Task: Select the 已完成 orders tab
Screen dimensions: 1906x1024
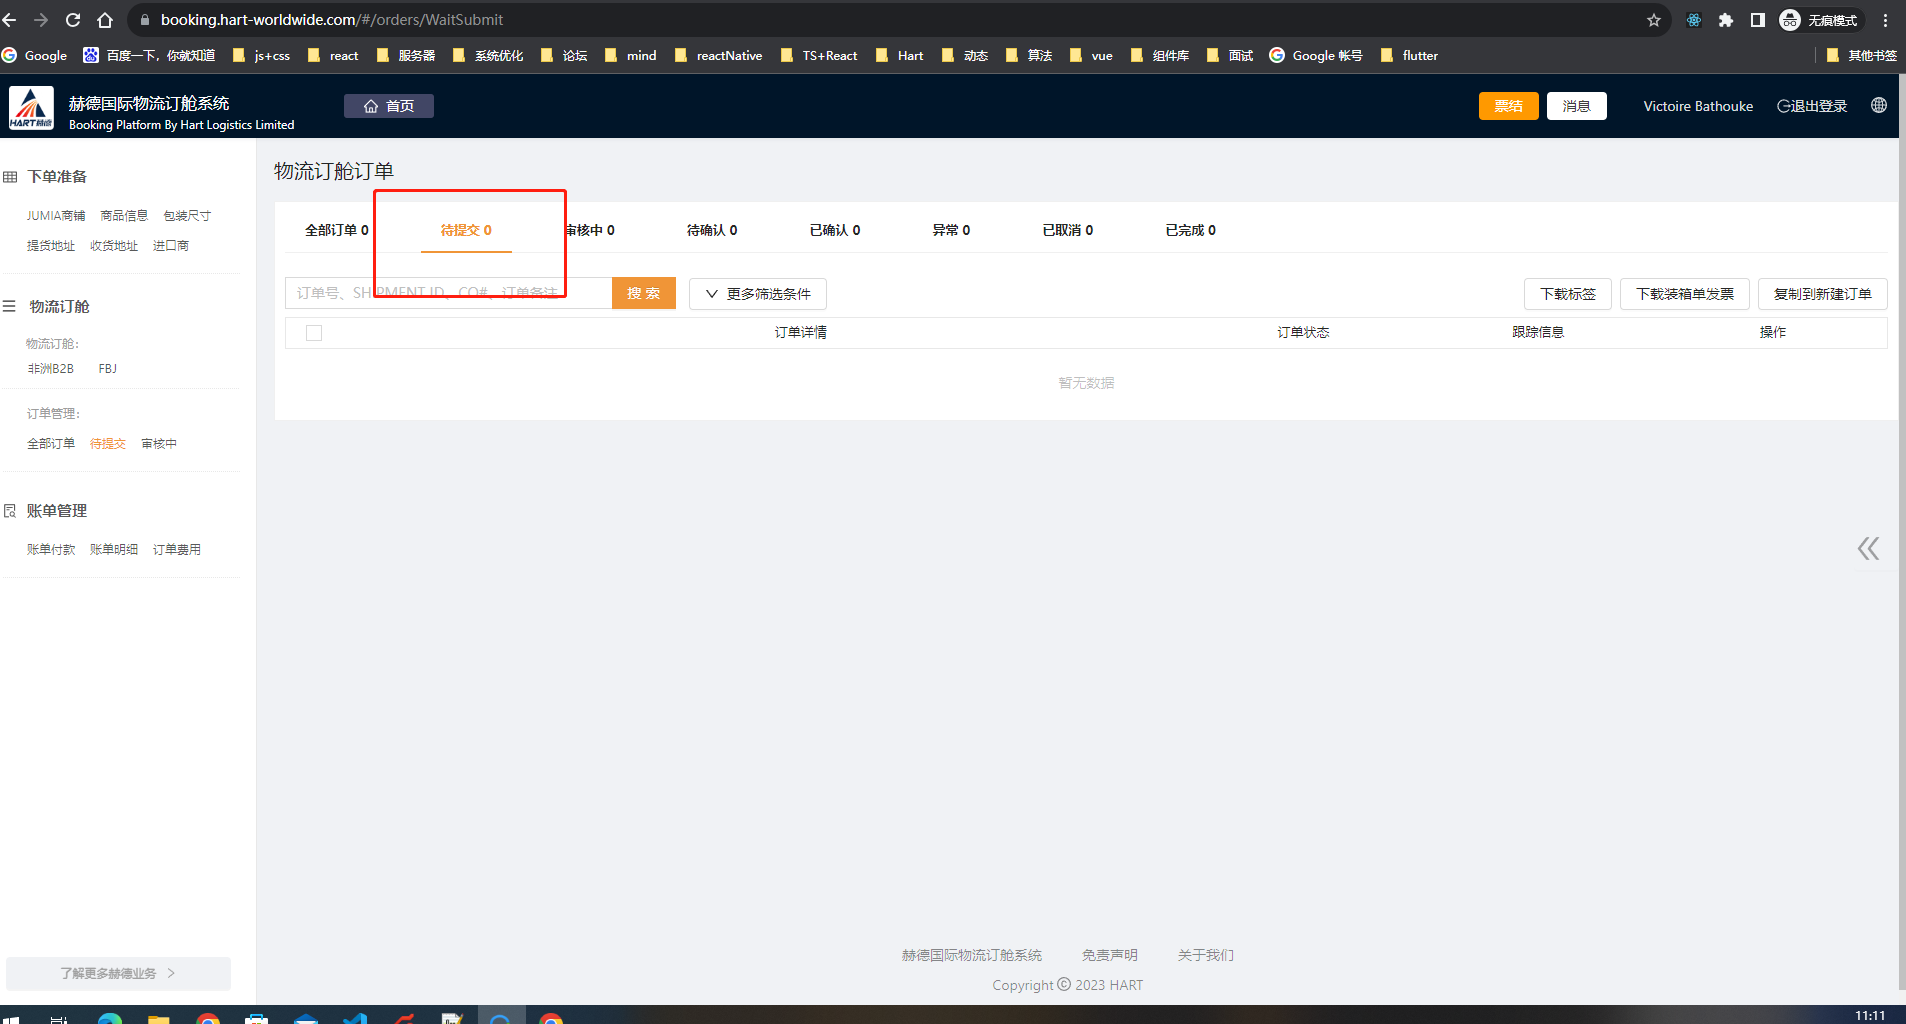Action: click(1190, 230)
